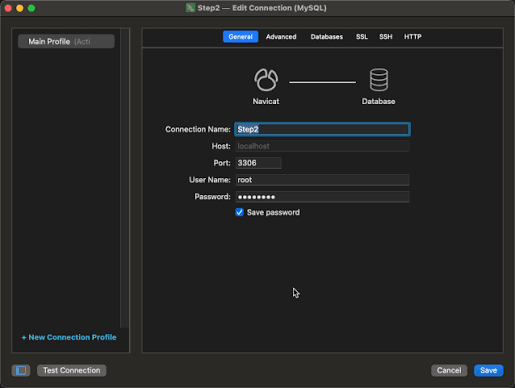The image size is (515, 388).
Task: Add a New Connection Profile
Action: (x=69, y=337)
